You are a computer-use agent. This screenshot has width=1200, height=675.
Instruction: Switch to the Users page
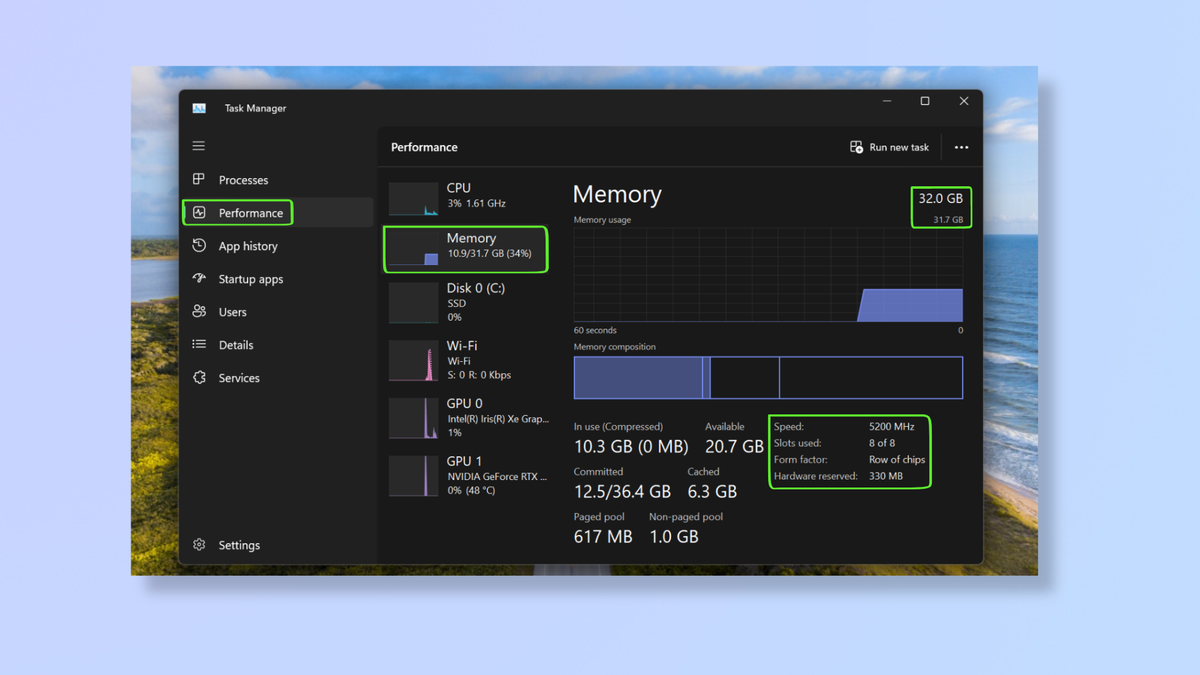tap(278, 312)
